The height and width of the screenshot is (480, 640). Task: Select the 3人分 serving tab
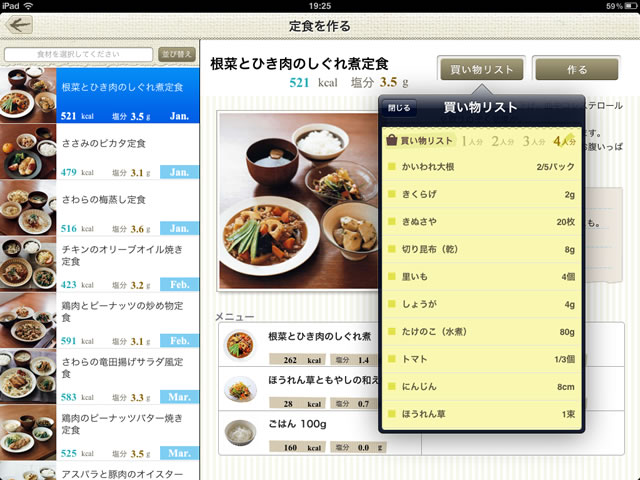534,141
